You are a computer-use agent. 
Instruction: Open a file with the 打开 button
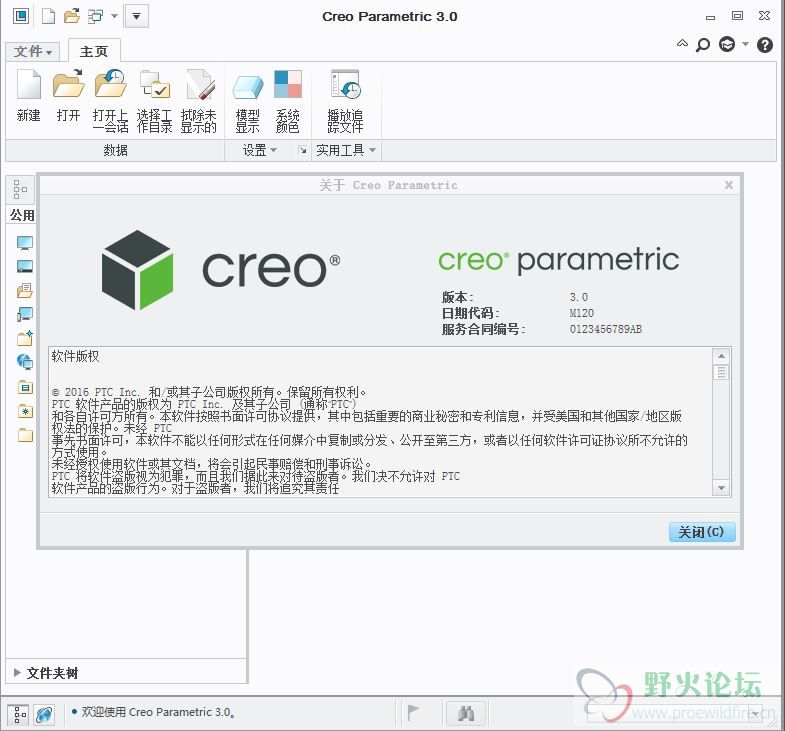click(x=68, y=96)
